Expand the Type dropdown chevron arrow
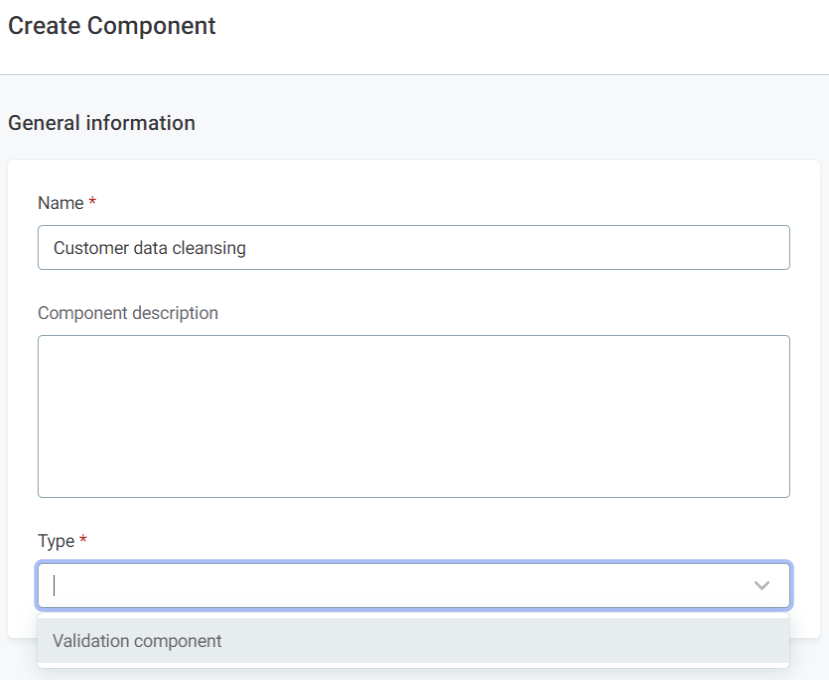 (762, 586)
